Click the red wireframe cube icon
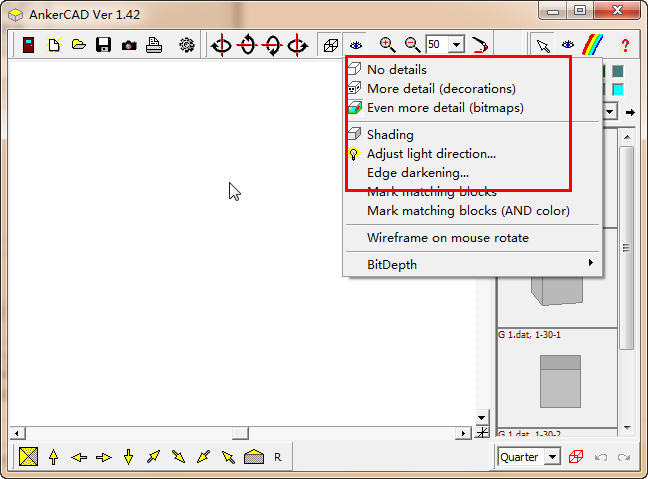The image size is (648, 479). click(576, 457)
